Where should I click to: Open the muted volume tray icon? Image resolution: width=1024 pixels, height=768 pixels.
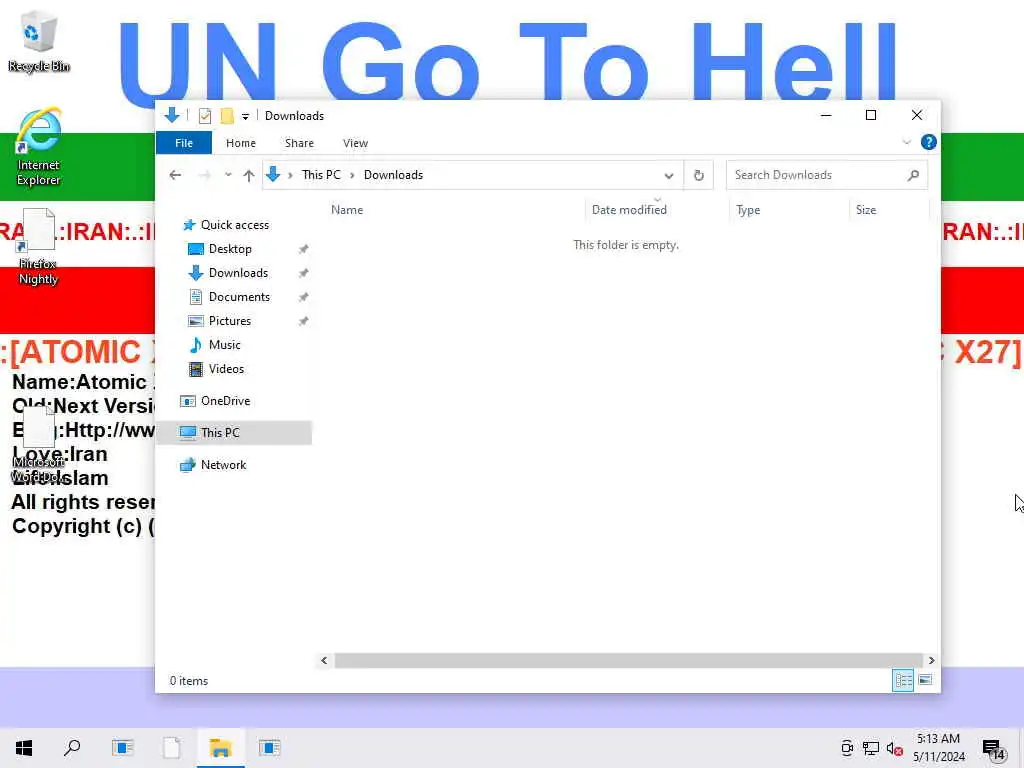tap(894, 748)
